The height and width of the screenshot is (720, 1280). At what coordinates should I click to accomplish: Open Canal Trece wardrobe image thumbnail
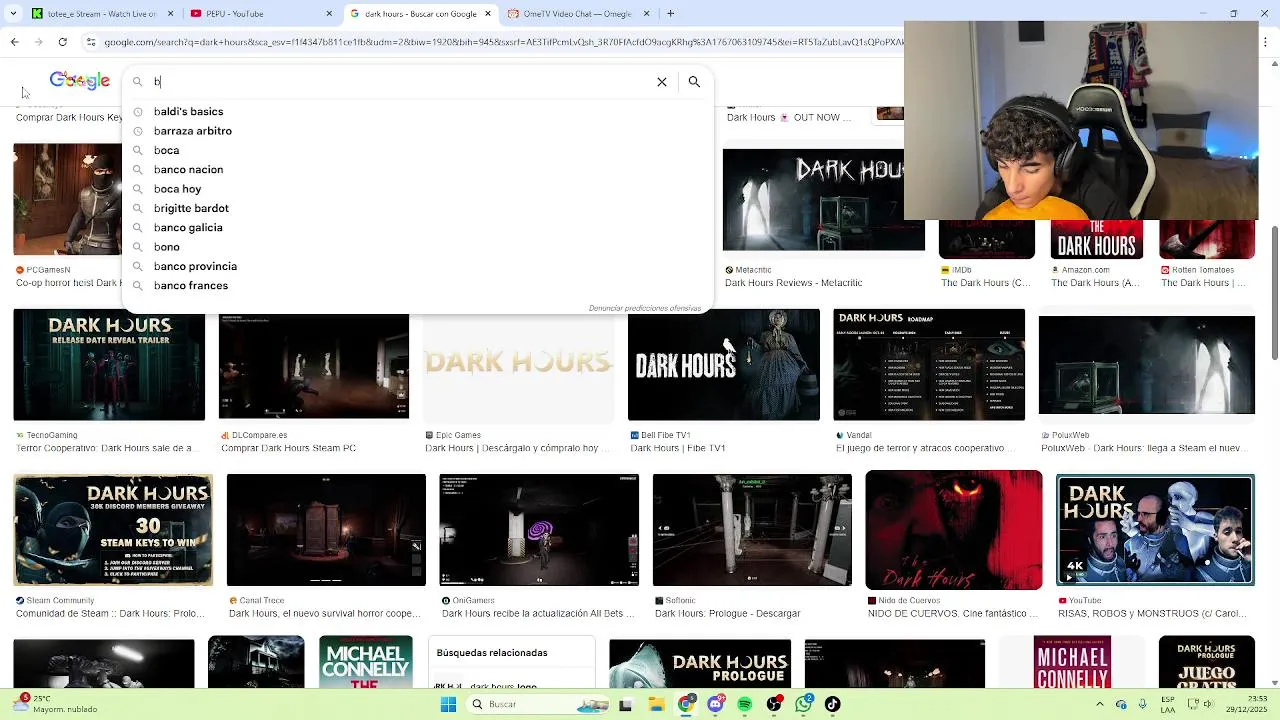point(326,530)
